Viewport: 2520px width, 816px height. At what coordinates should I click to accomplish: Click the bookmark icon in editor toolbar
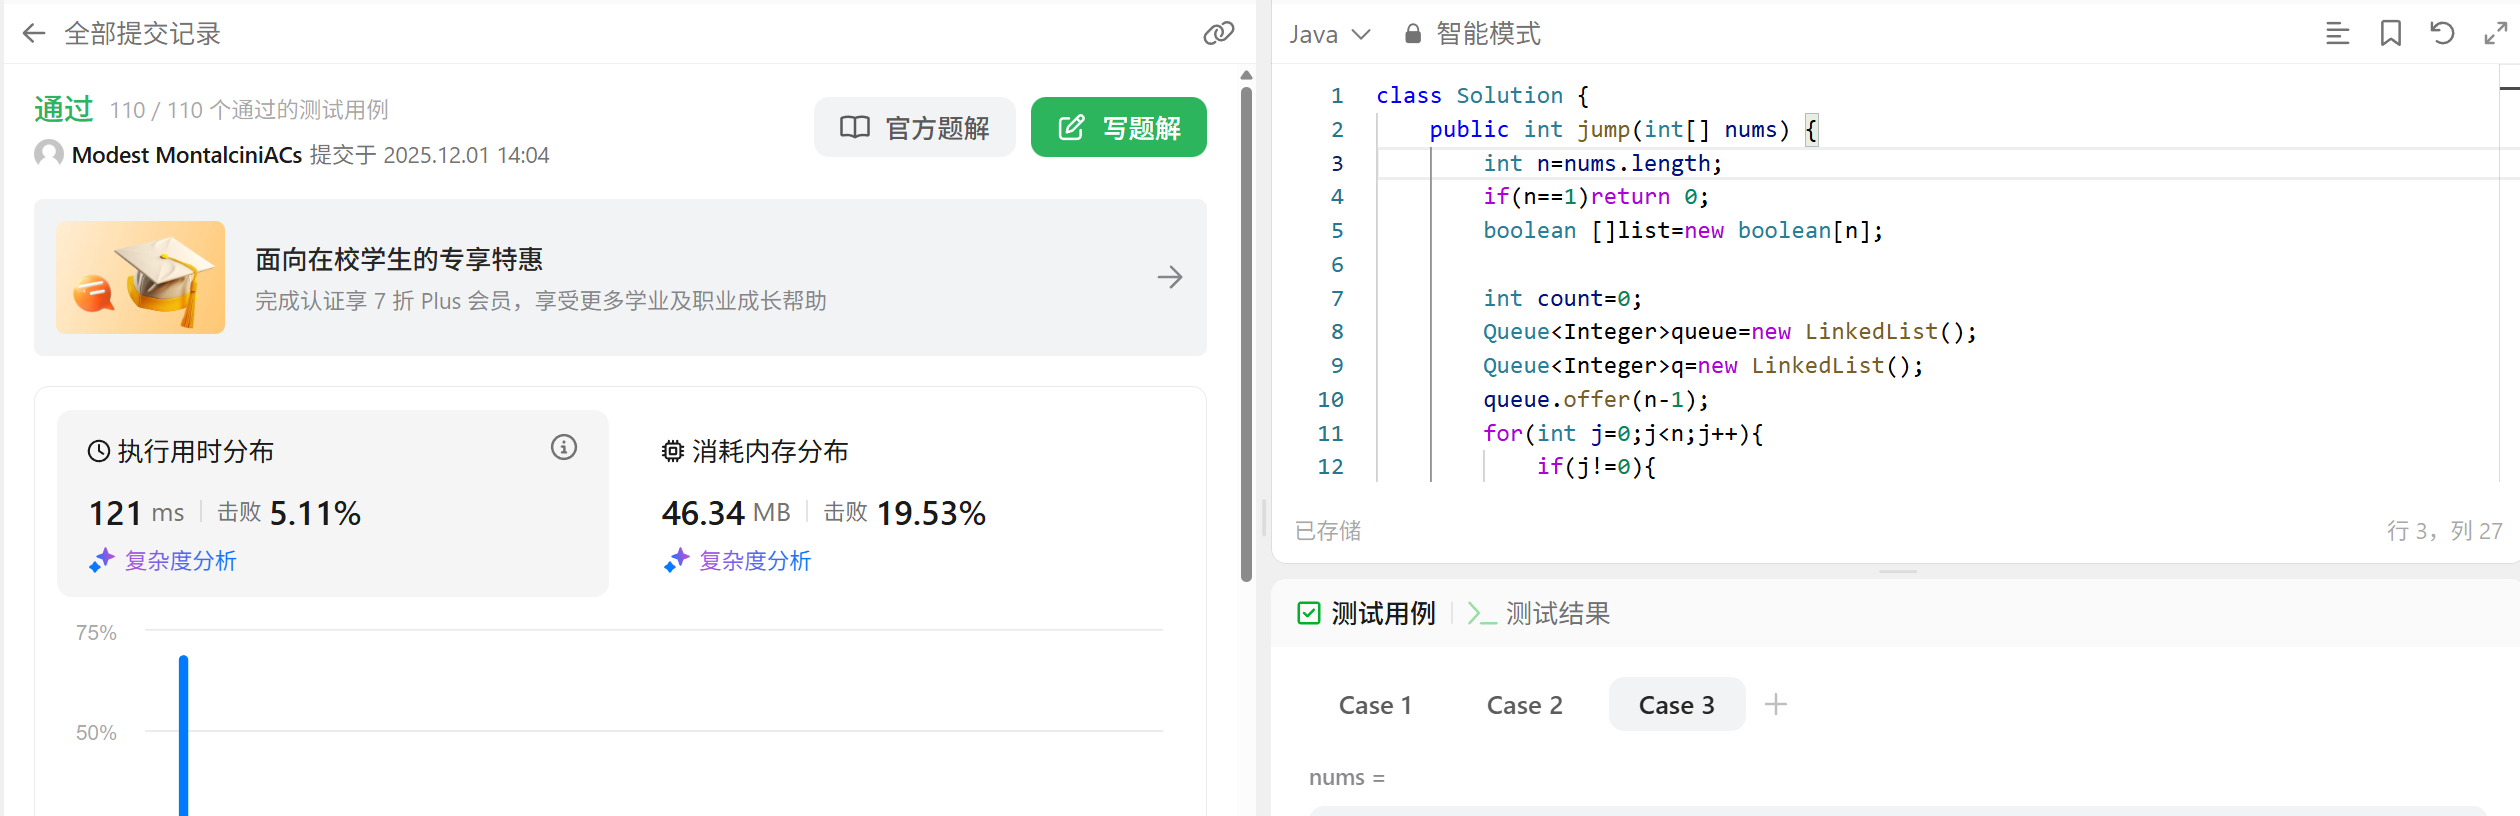point(2390,34)
